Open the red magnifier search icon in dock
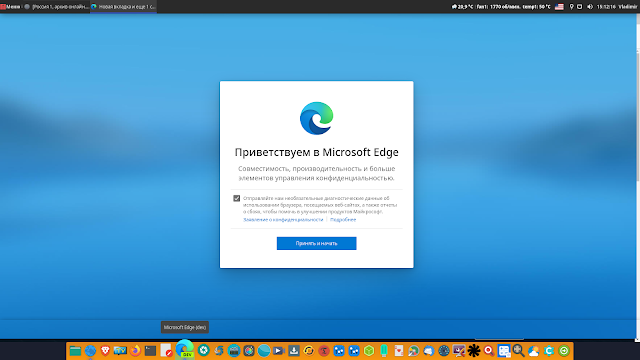 coord(489,351)
